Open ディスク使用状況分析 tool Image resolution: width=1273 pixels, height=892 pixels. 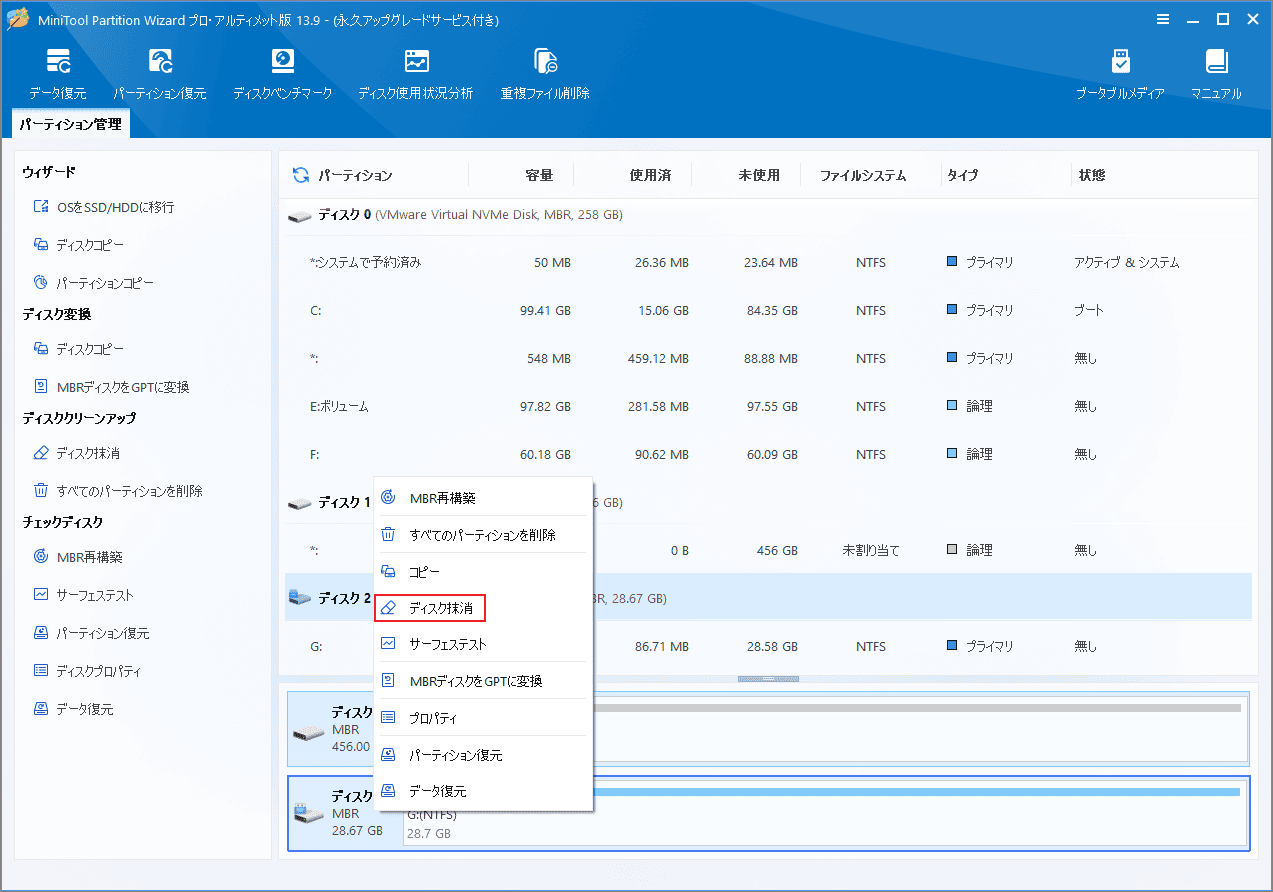(415, 74)
